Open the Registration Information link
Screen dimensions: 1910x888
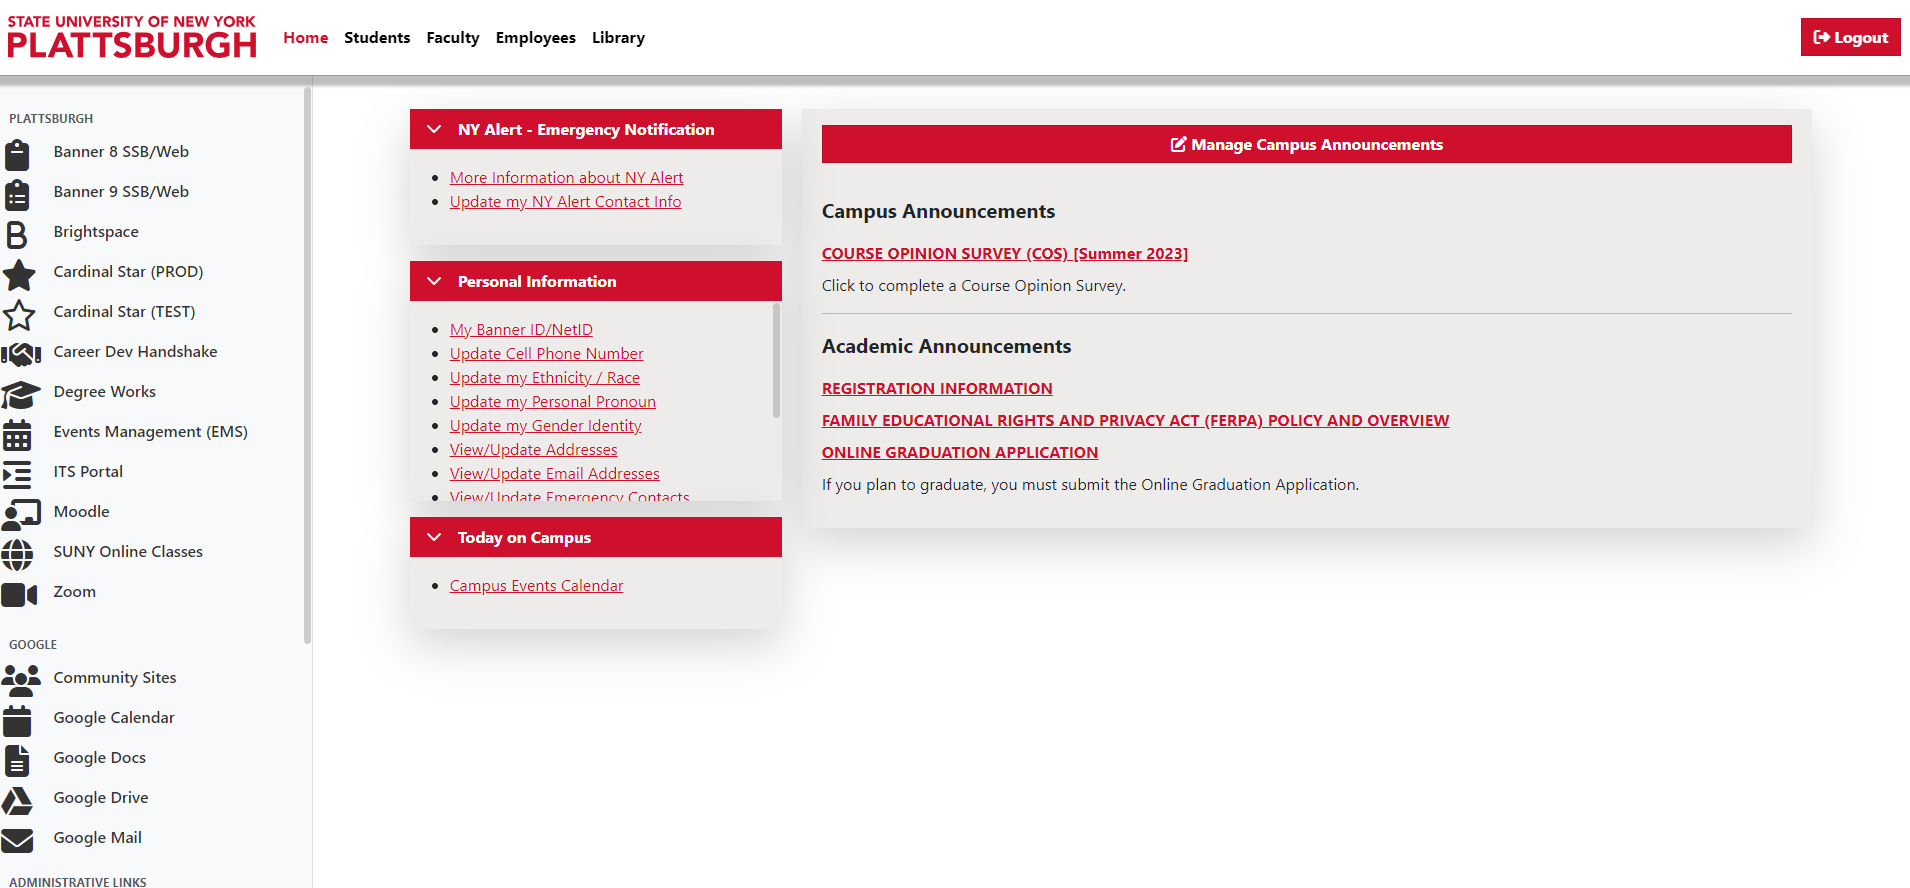(x=937, y=389)
